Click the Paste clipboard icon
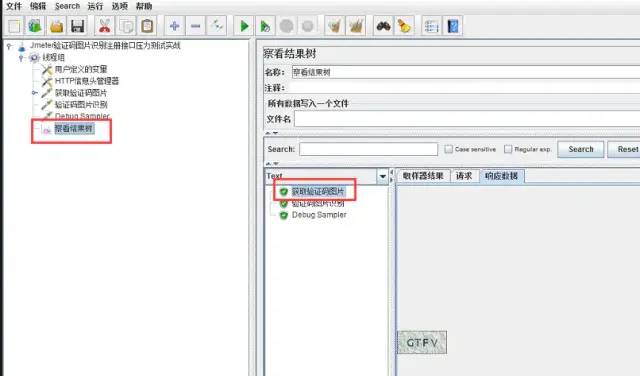The height and width of the screenshot is (376, 640). [147, 26]
